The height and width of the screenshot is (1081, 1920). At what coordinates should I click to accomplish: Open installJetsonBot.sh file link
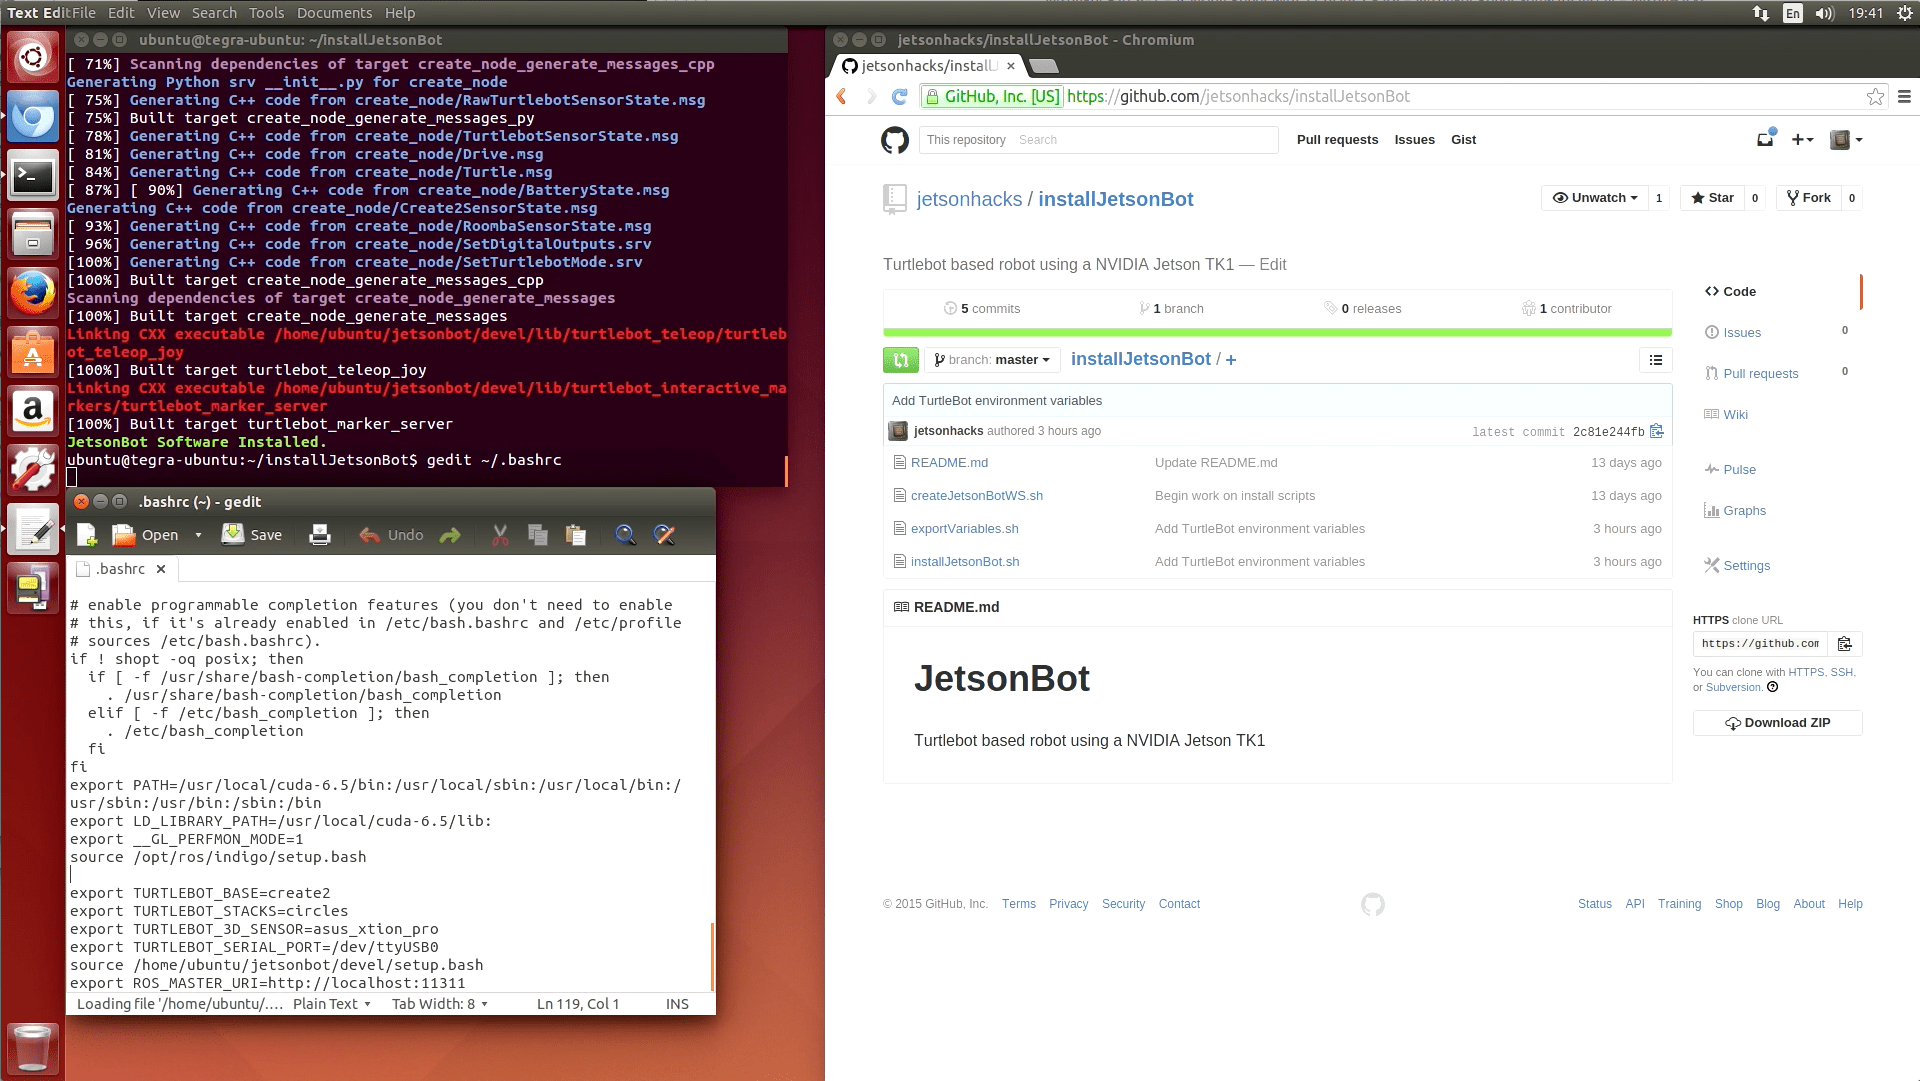(965, 562)
